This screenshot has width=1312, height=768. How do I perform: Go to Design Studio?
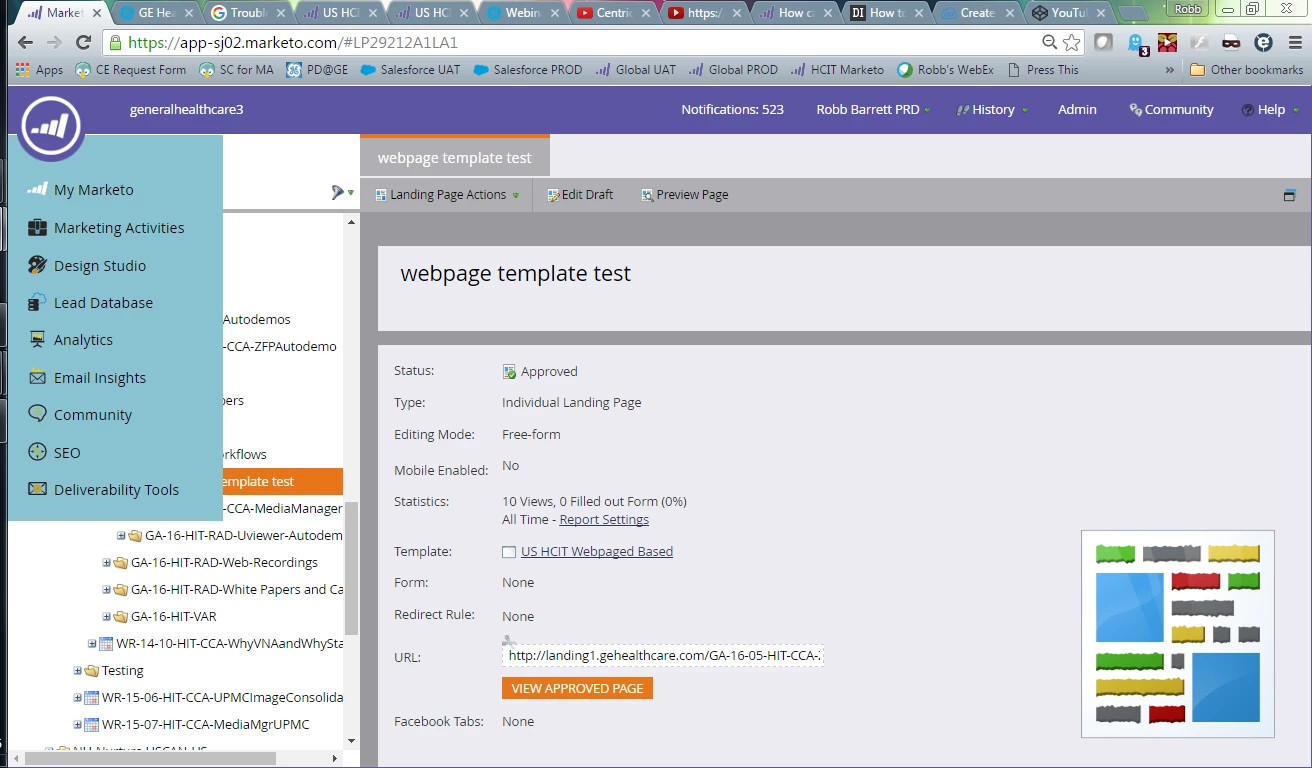point(100,266)
